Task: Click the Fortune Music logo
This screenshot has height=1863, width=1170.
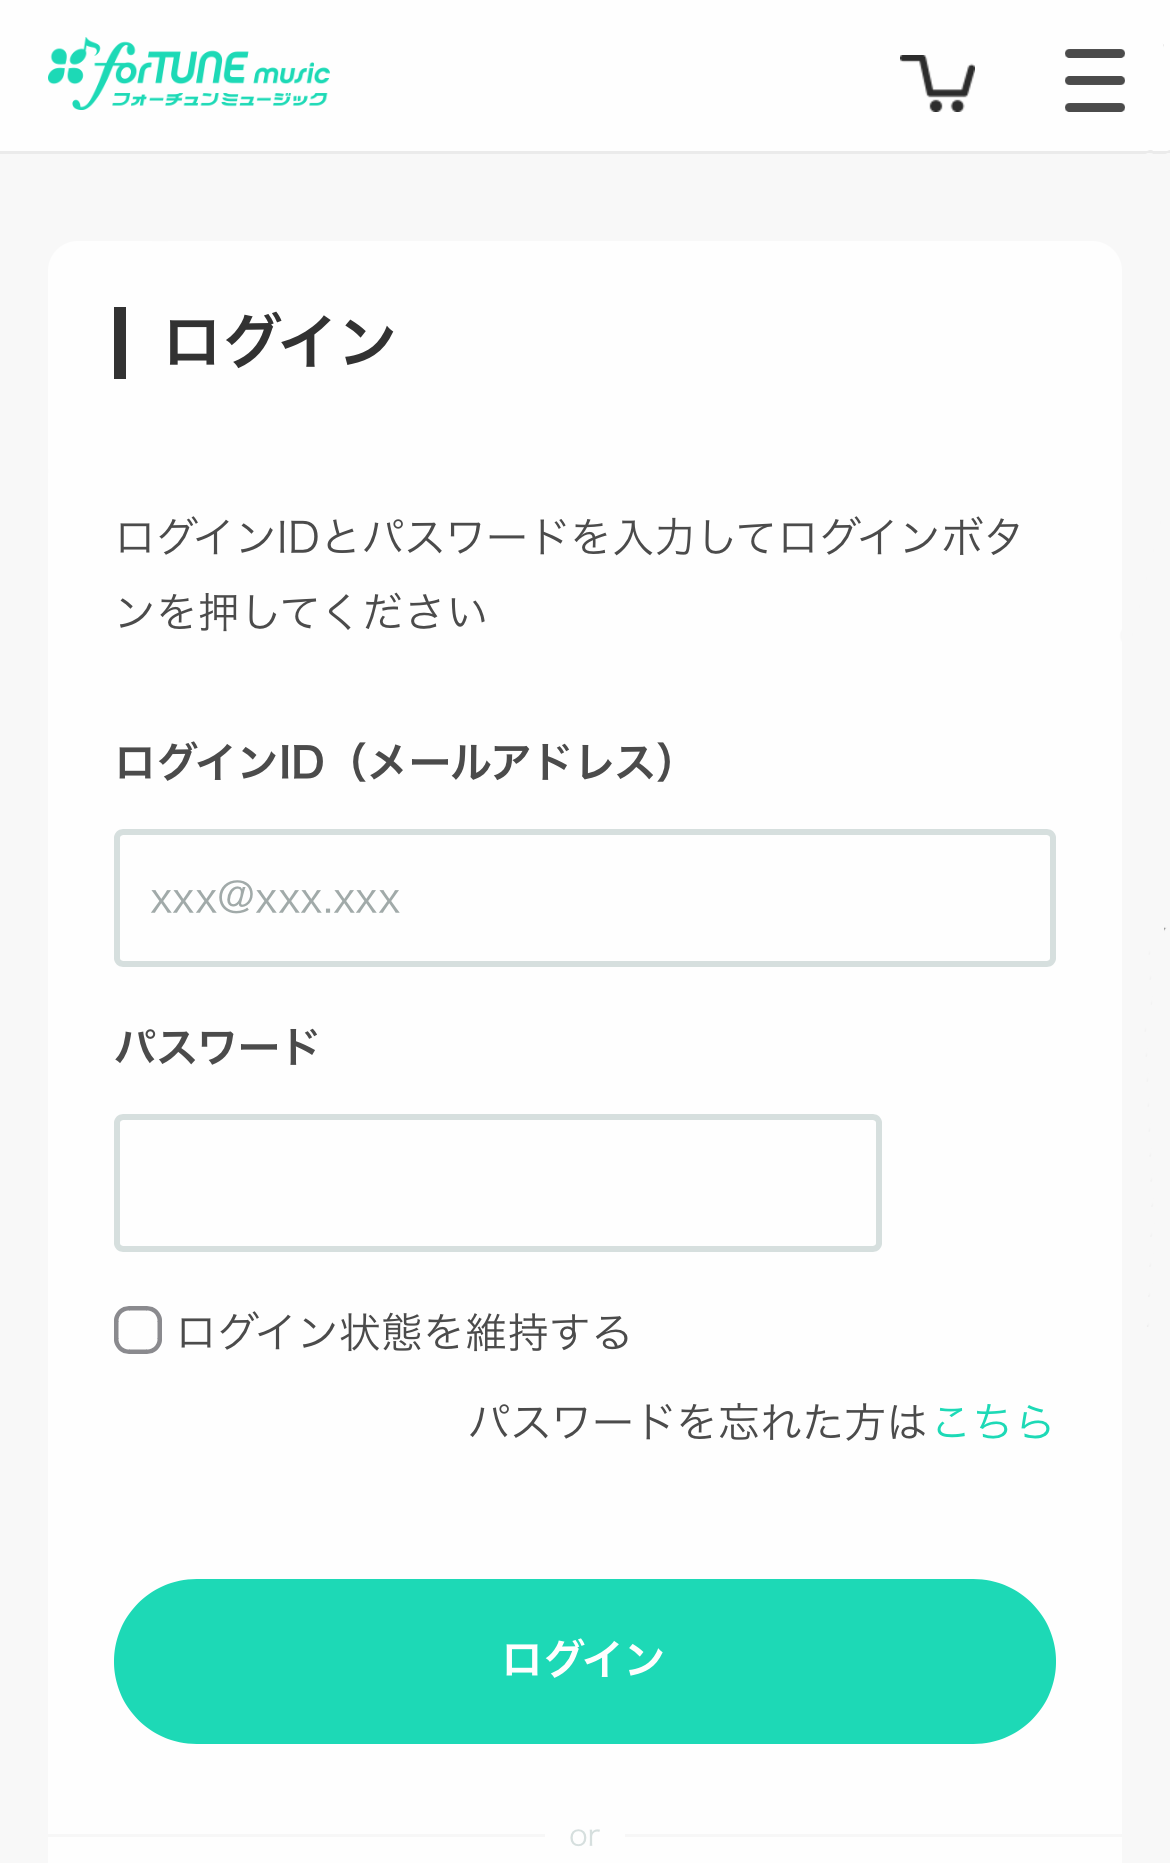Action: pyautogui.click(x=190, y=74)
